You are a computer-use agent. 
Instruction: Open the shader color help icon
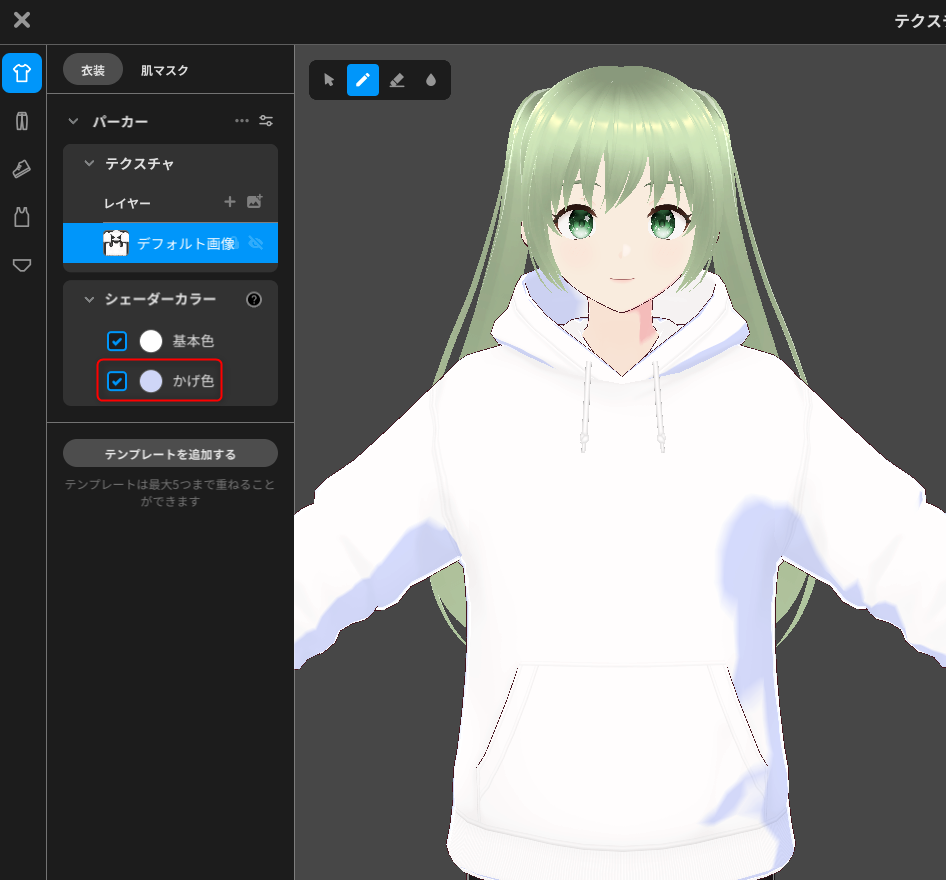pyautogui.click(x=254, y=298)
